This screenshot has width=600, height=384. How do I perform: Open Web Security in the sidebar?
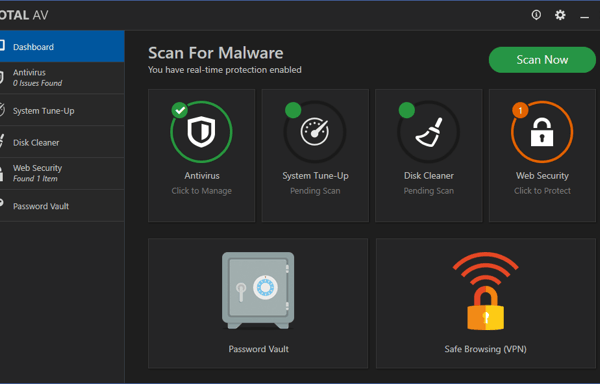pos(62,174)
